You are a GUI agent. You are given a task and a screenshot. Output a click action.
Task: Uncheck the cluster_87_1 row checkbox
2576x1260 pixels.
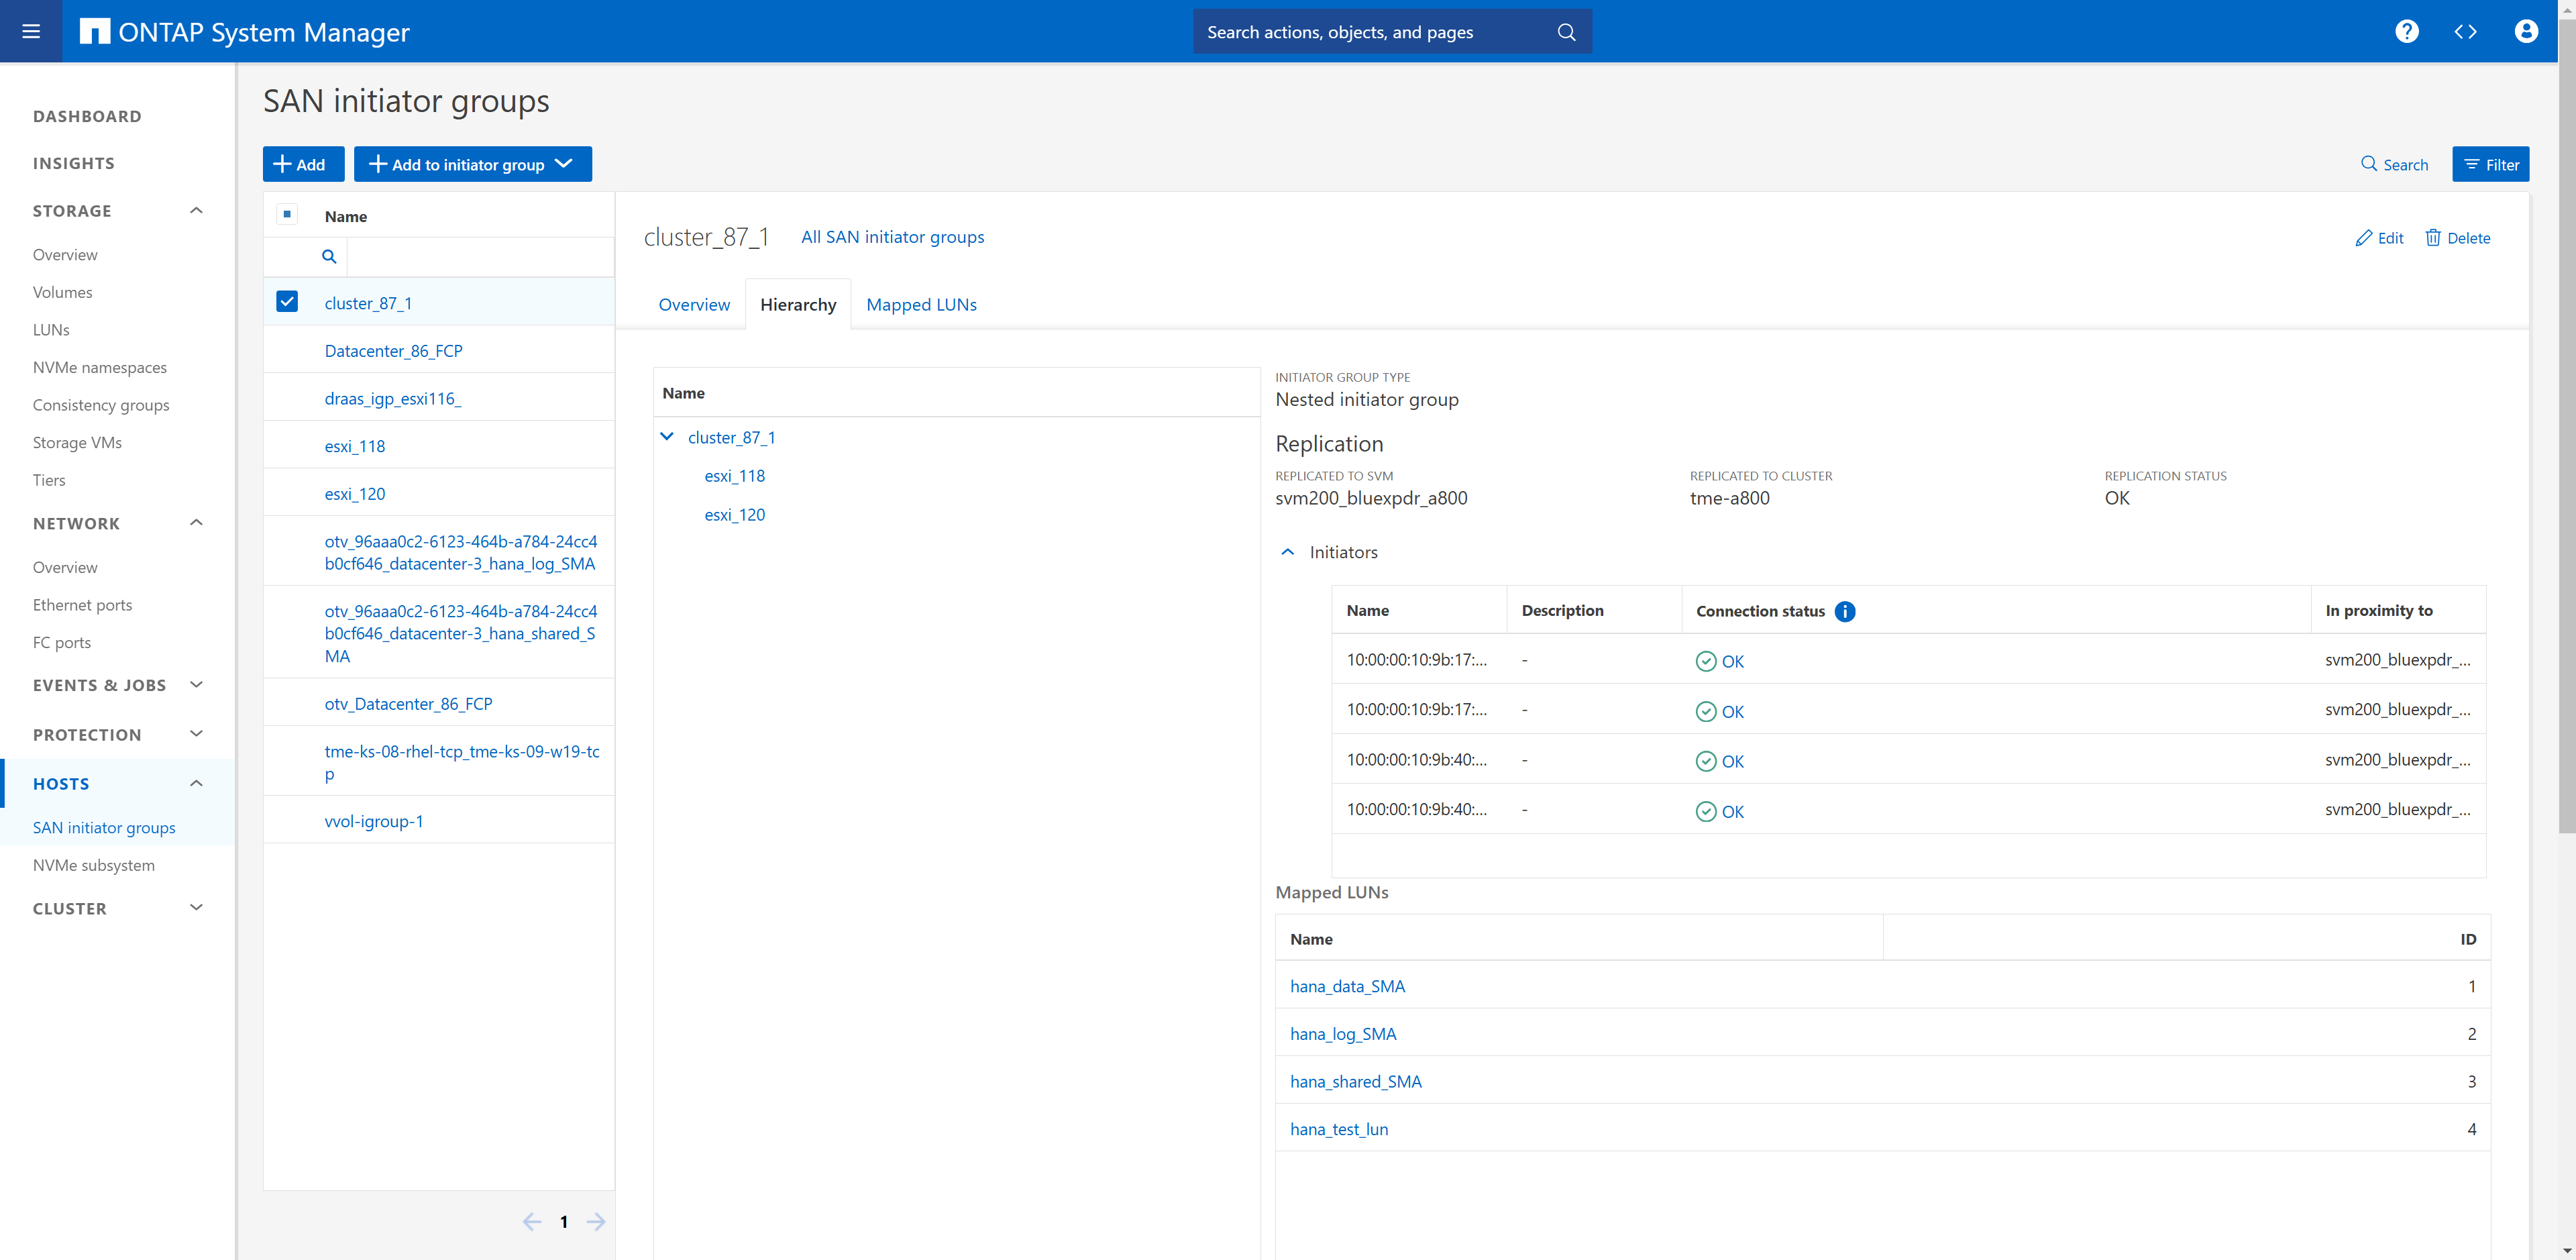287,302
